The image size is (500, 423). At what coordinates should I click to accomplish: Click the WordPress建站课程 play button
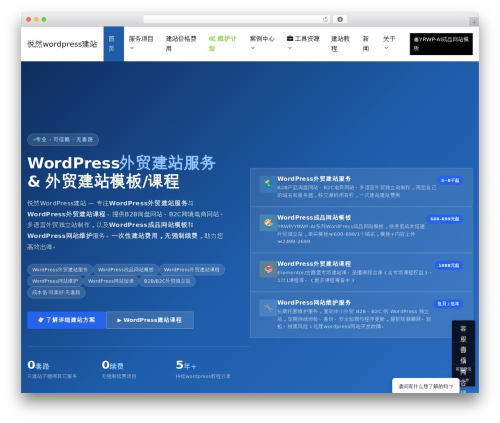click(150, 320)
